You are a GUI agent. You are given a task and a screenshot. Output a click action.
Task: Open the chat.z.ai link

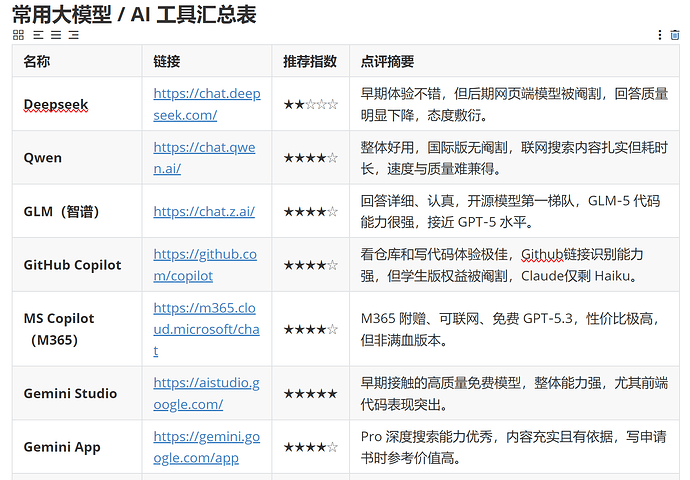(204, 212)
